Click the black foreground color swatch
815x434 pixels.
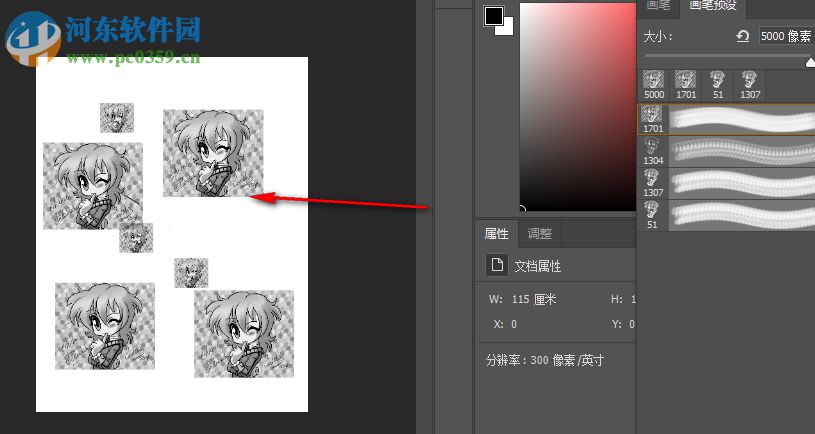(x=493, y=16)
